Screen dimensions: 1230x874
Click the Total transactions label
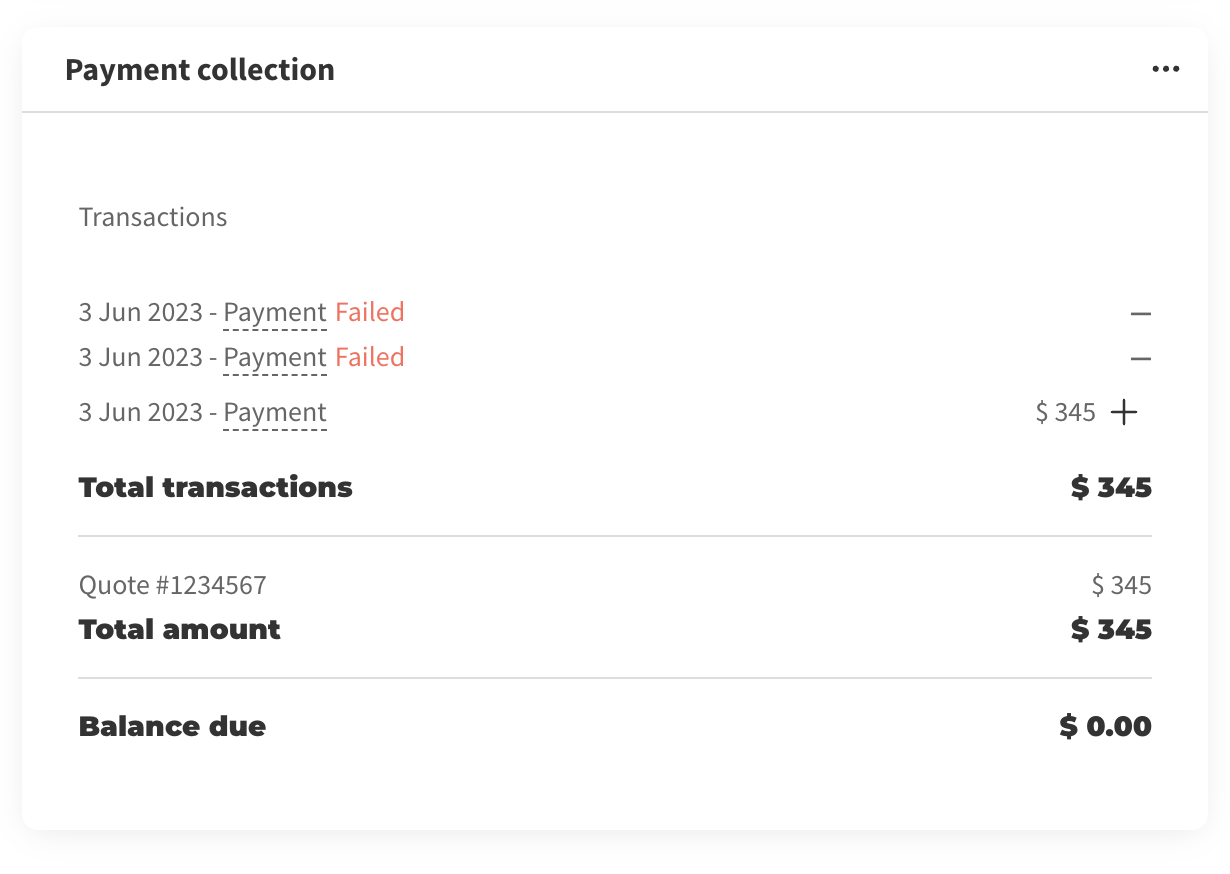pos(216,488)
